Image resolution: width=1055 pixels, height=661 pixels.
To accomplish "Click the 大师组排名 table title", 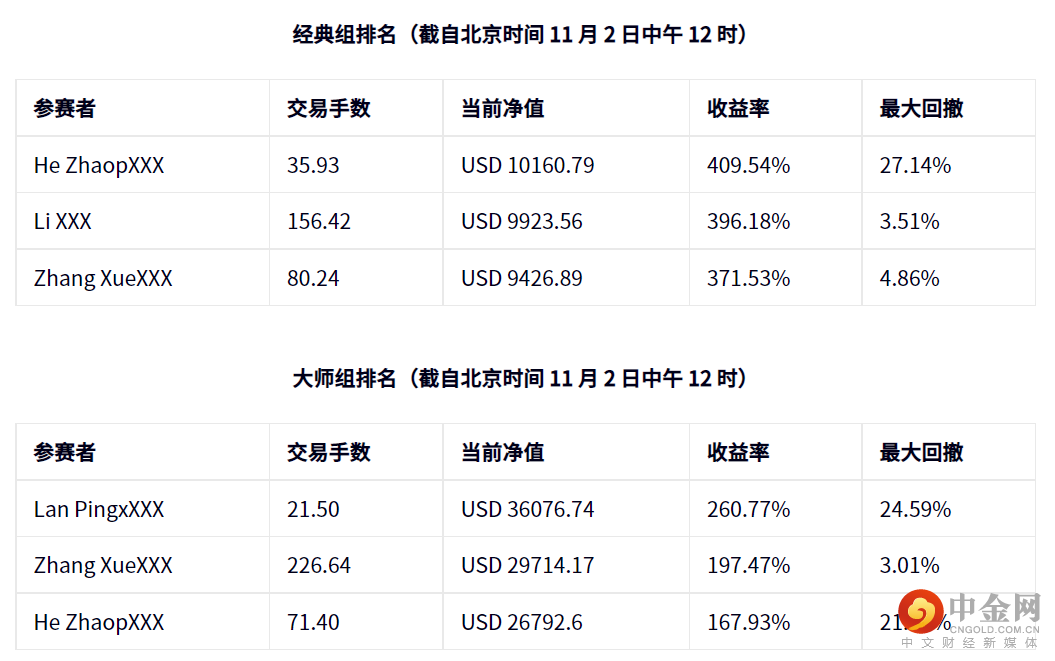I will click(x=521, y=379).
